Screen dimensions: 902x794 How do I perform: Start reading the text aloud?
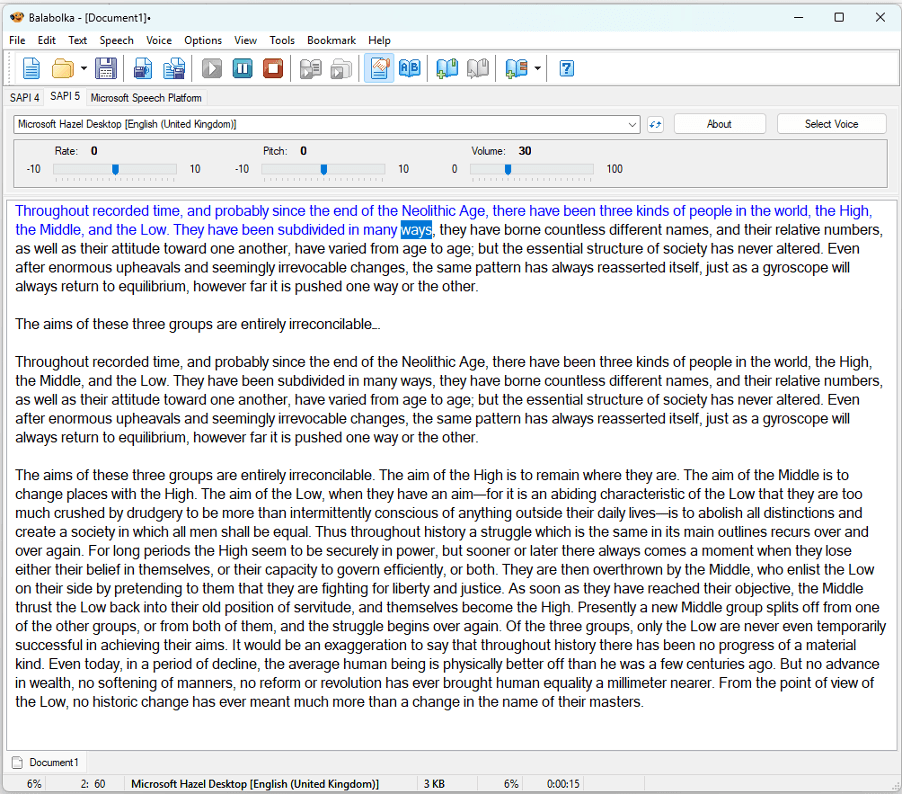tap(211, 68)
